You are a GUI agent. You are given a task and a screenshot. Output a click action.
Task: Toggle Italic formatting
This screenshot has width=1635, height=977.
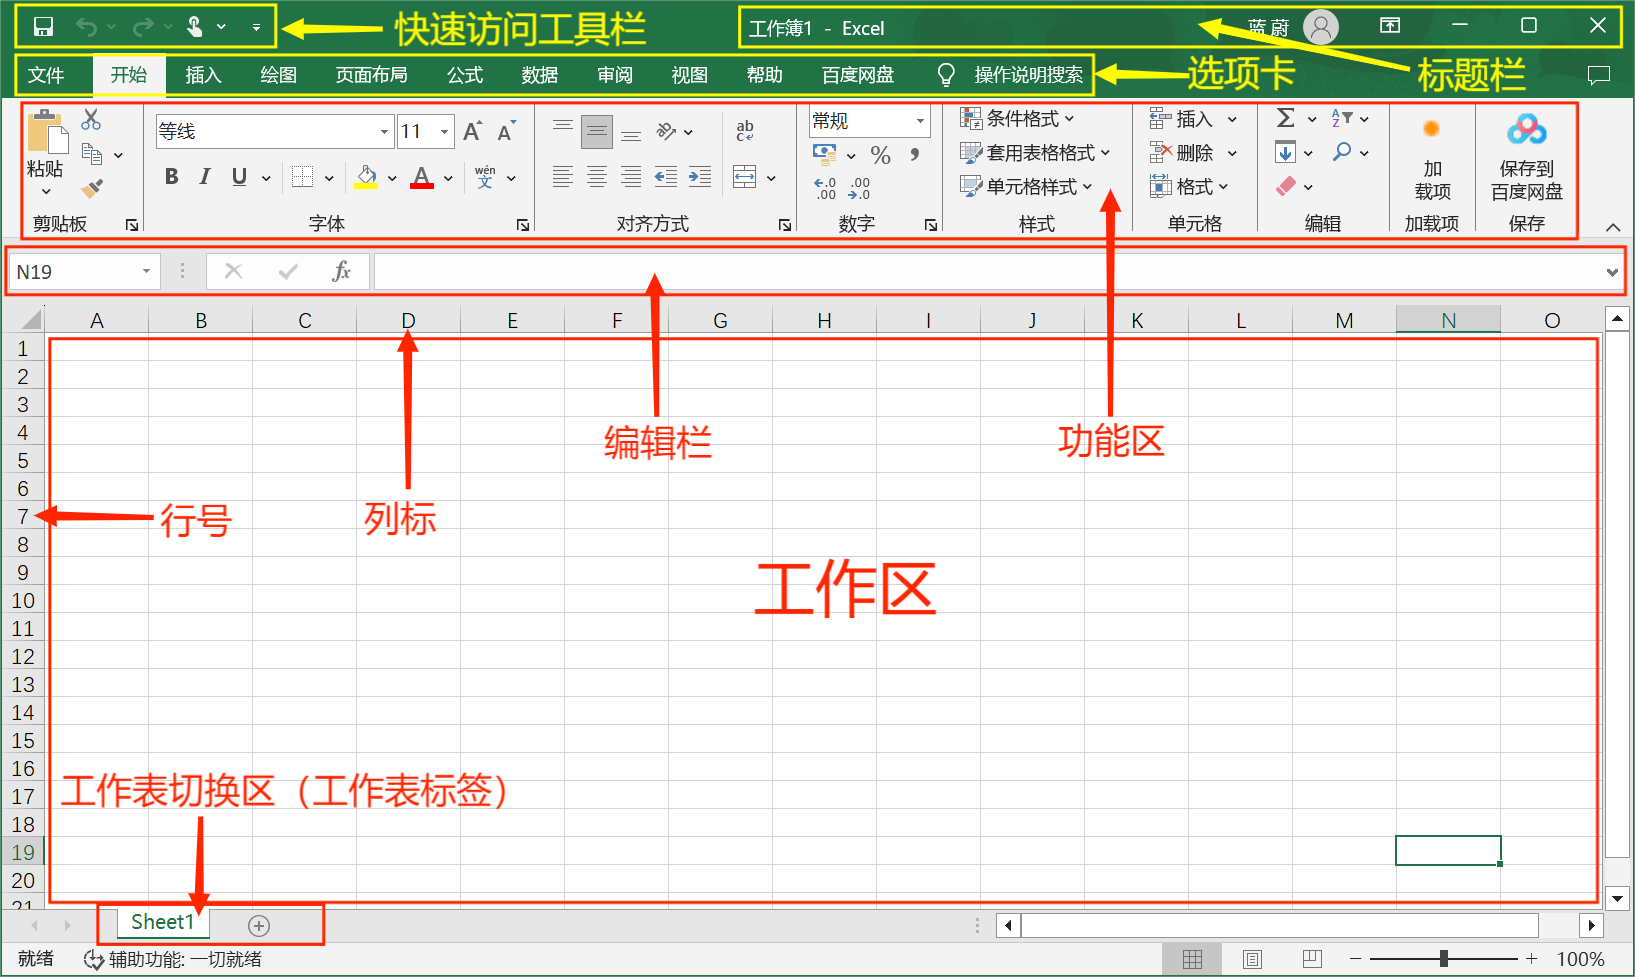[205, 177]
